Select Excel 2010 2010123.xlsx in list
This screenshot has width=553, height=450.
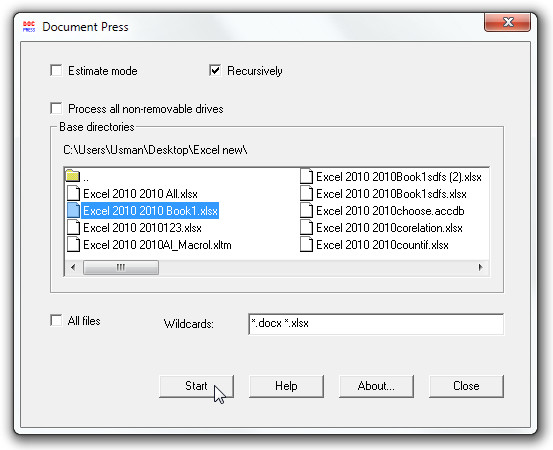click(142, 228)
